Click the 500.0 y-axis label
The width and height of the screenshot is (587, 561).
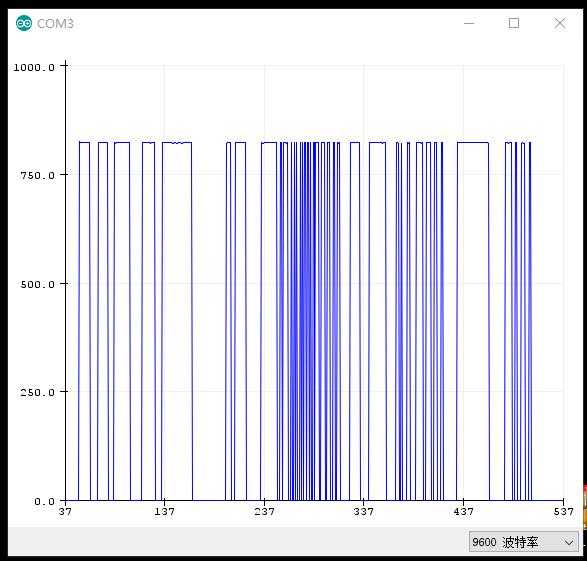click(37, 284)
